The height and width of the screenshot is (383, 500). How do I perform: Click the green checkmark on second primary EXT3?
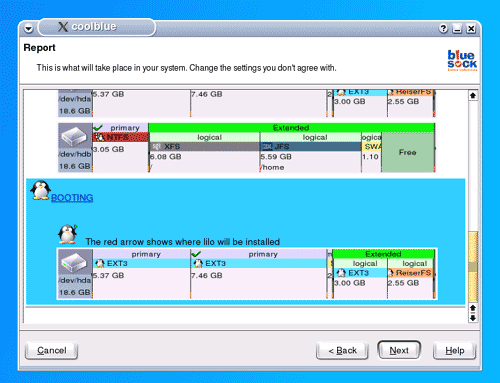click(x=196, y=254)
